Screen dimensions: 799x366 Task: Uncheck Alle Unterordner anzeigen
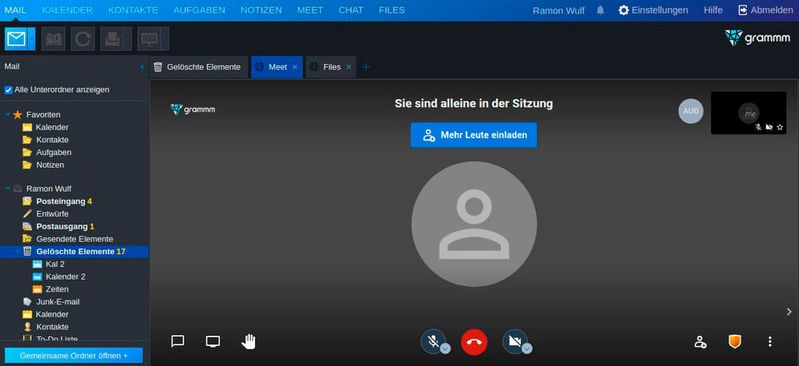coord(8,90)
